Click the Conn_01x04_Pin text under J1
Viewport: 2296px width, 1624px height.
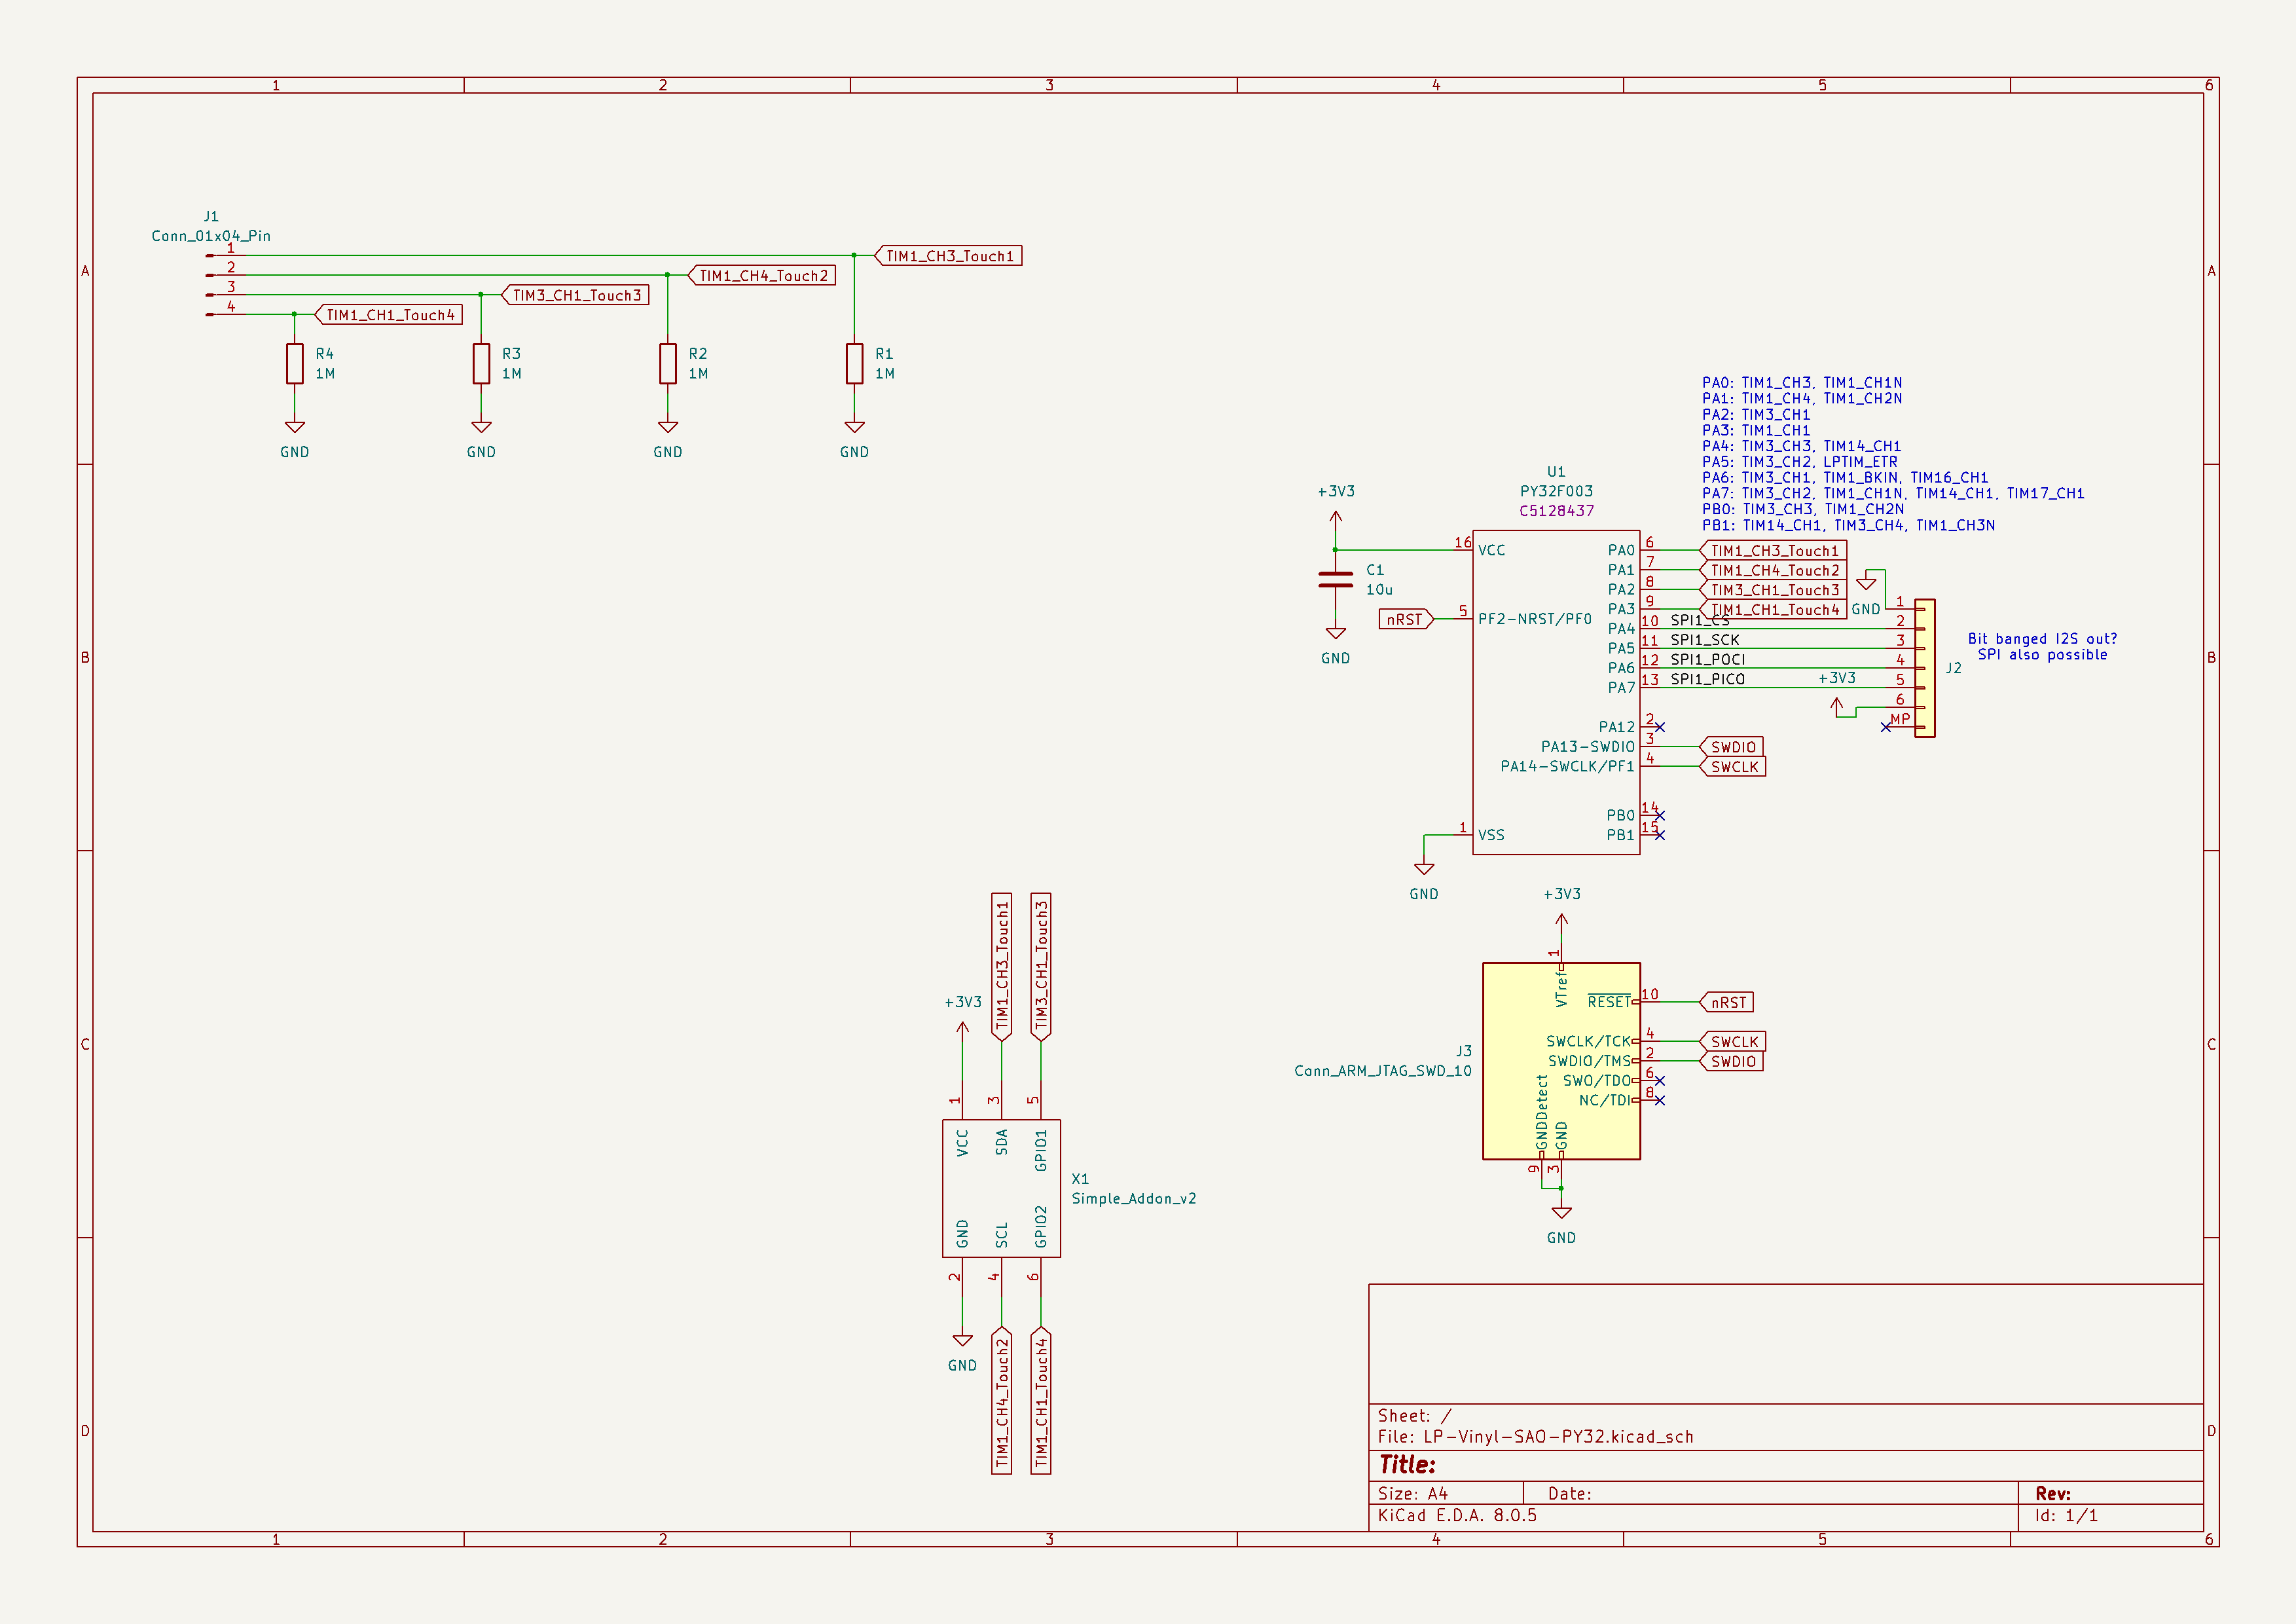[x=211, y=236]
